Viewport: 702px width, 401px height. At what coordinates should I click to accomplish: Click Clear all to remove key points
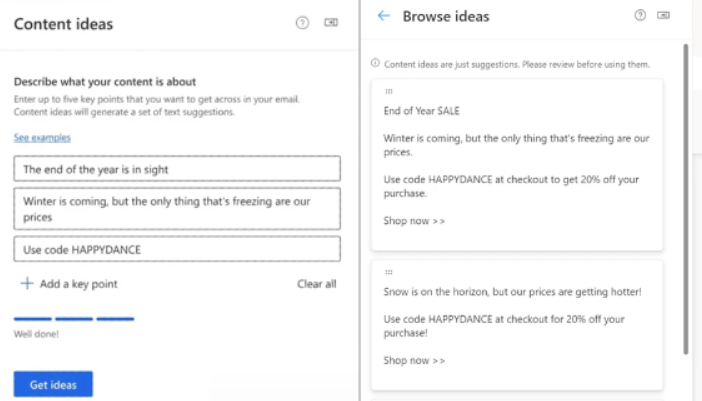(x=317, y=284)
